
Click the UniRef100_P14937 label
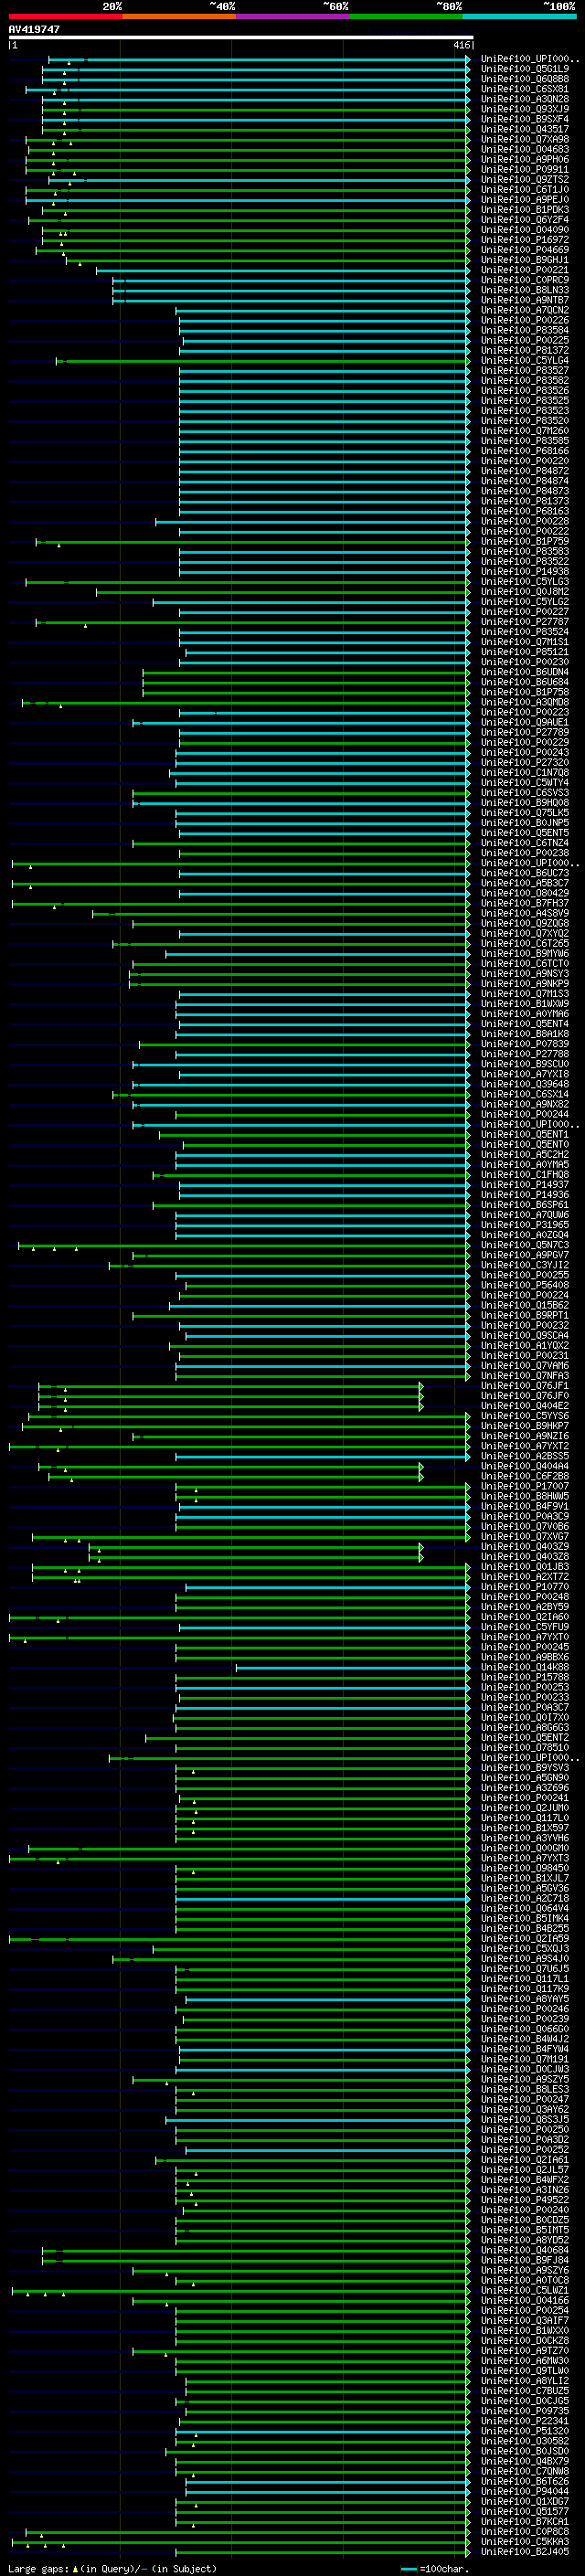(x=525, y=1184)
